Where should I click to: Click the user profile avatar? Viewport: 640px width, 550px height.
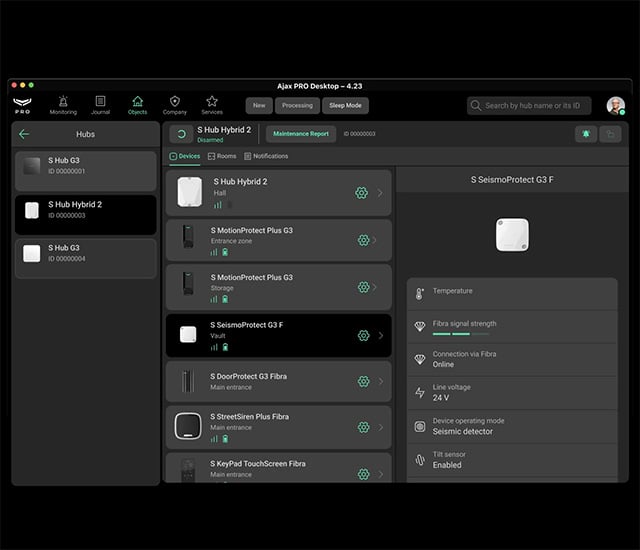pos(616,106)
